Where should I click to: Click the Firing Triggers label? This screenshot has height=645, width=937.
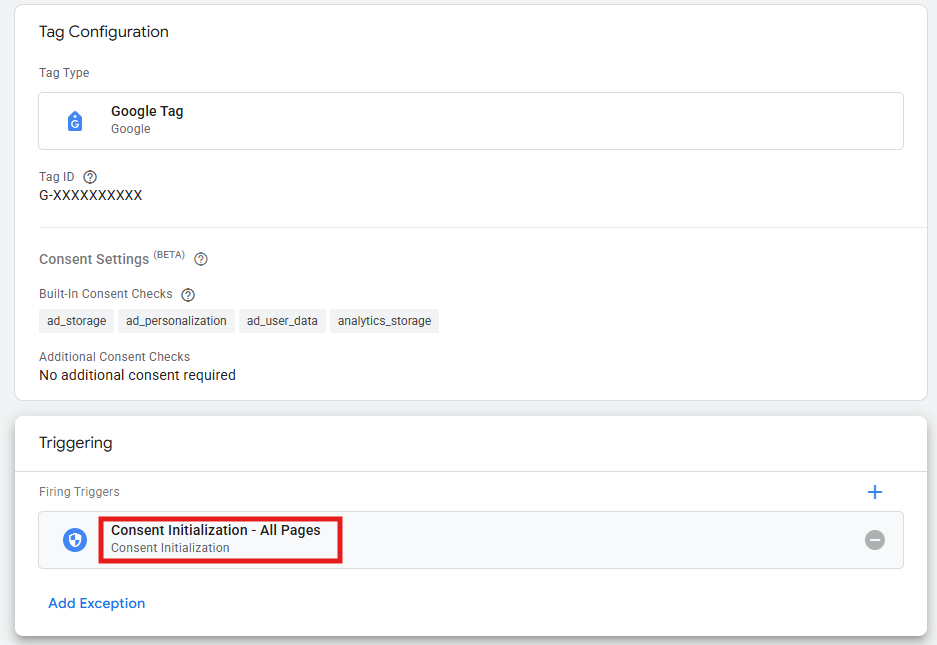79,492
